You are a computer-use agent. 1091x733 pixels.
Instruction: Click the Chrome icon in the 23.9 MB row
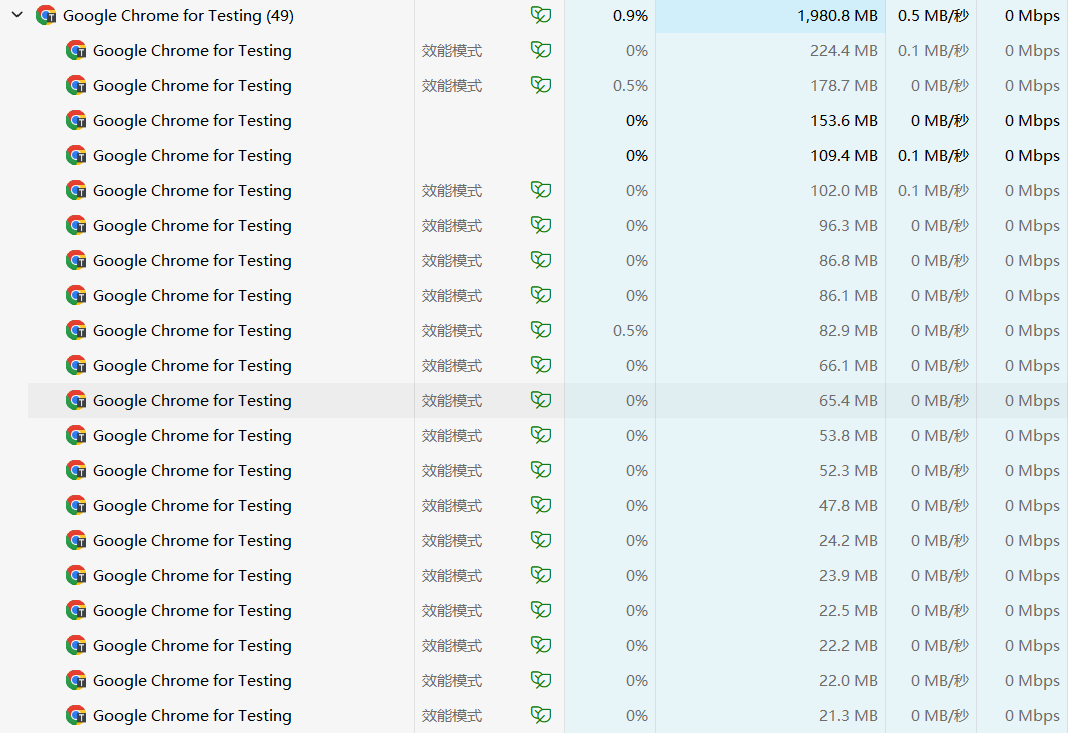76,575
